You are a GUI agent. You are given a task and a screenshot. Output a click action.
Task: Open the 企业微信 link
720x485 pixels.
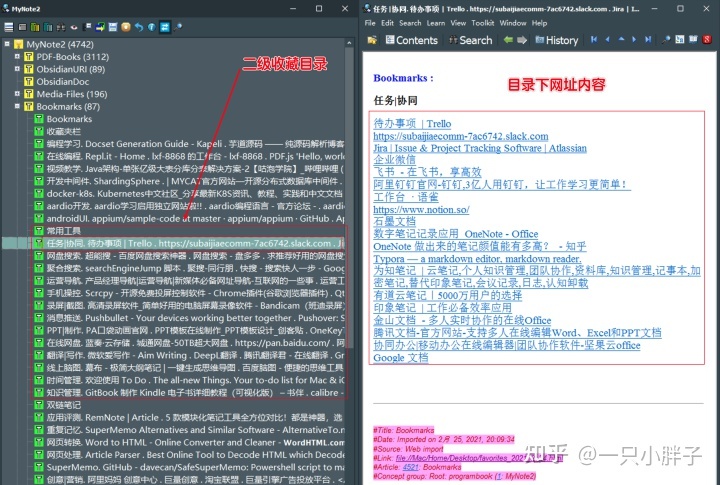pos(394,160)
